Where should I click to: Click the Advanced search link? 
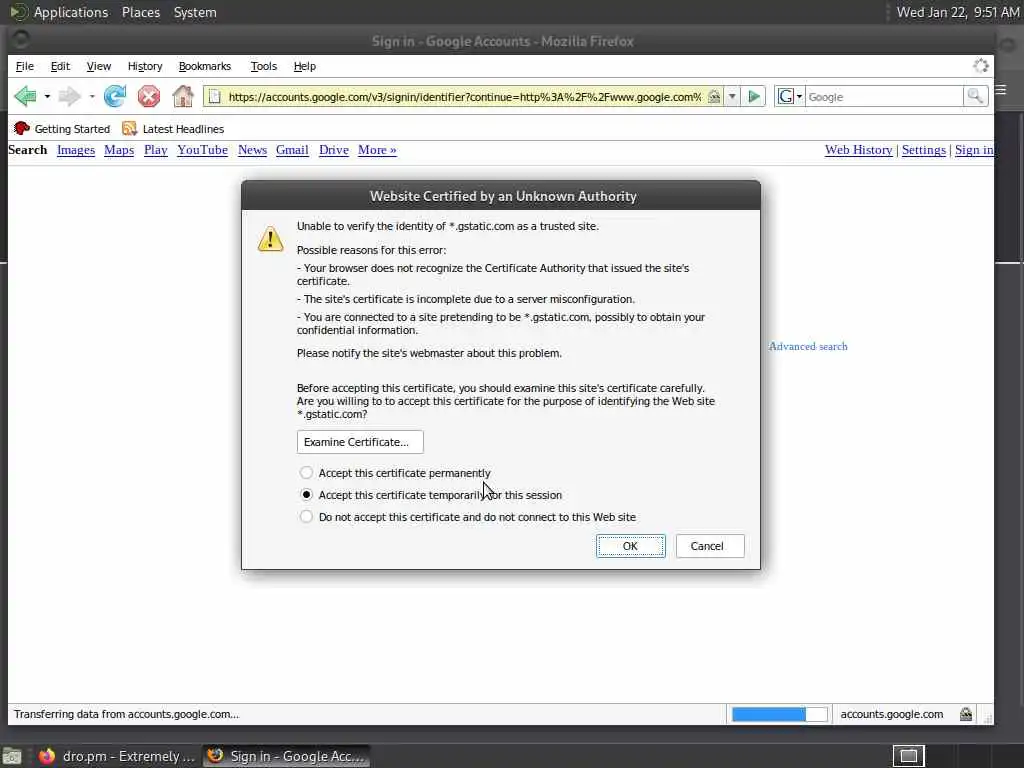pos(808,346)
